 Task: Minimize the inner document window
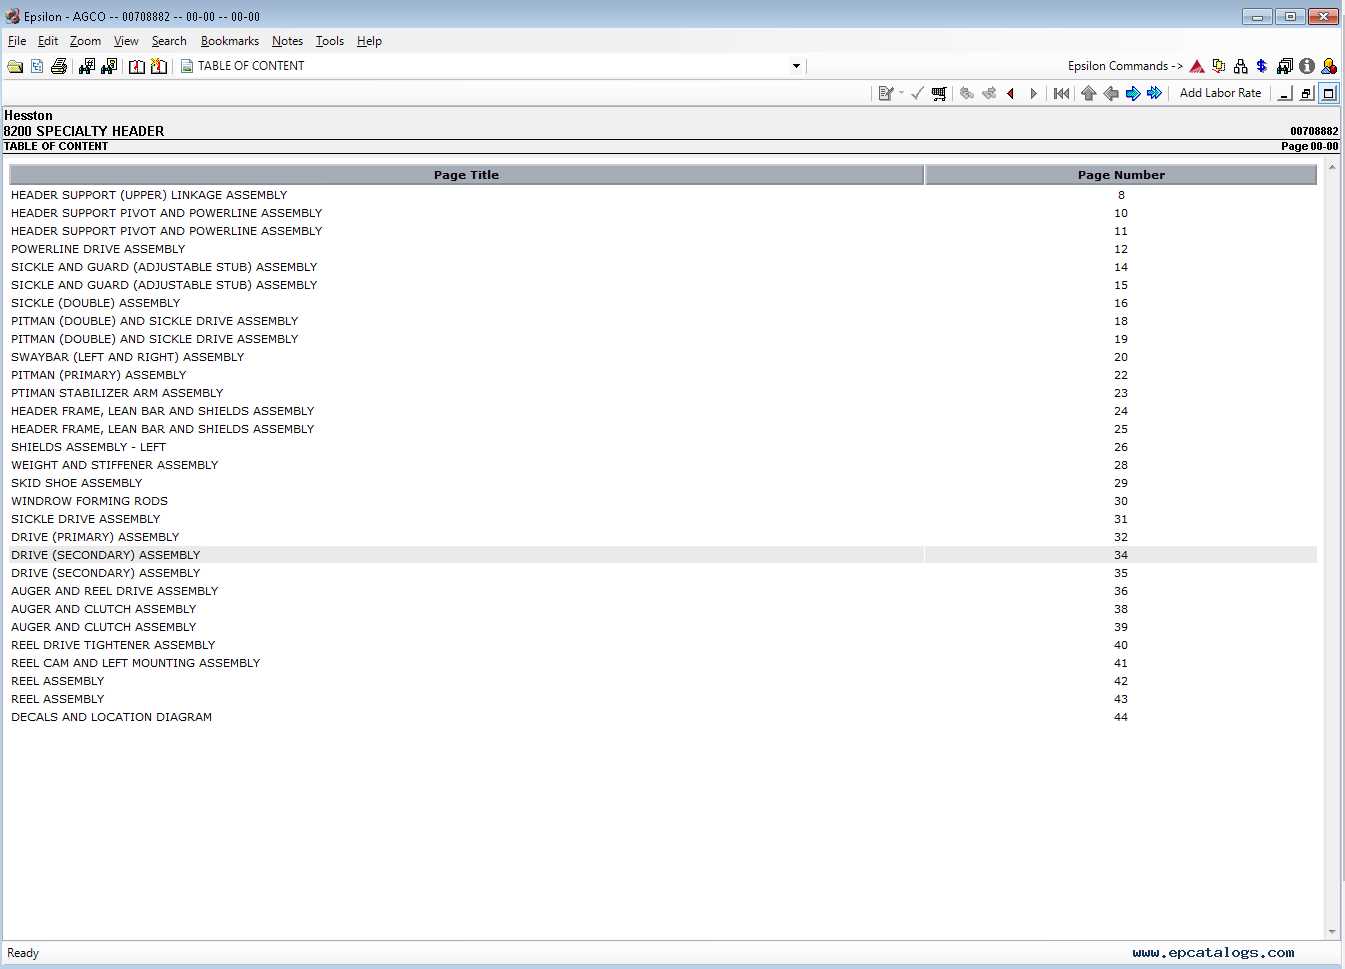click(1285, 93)
